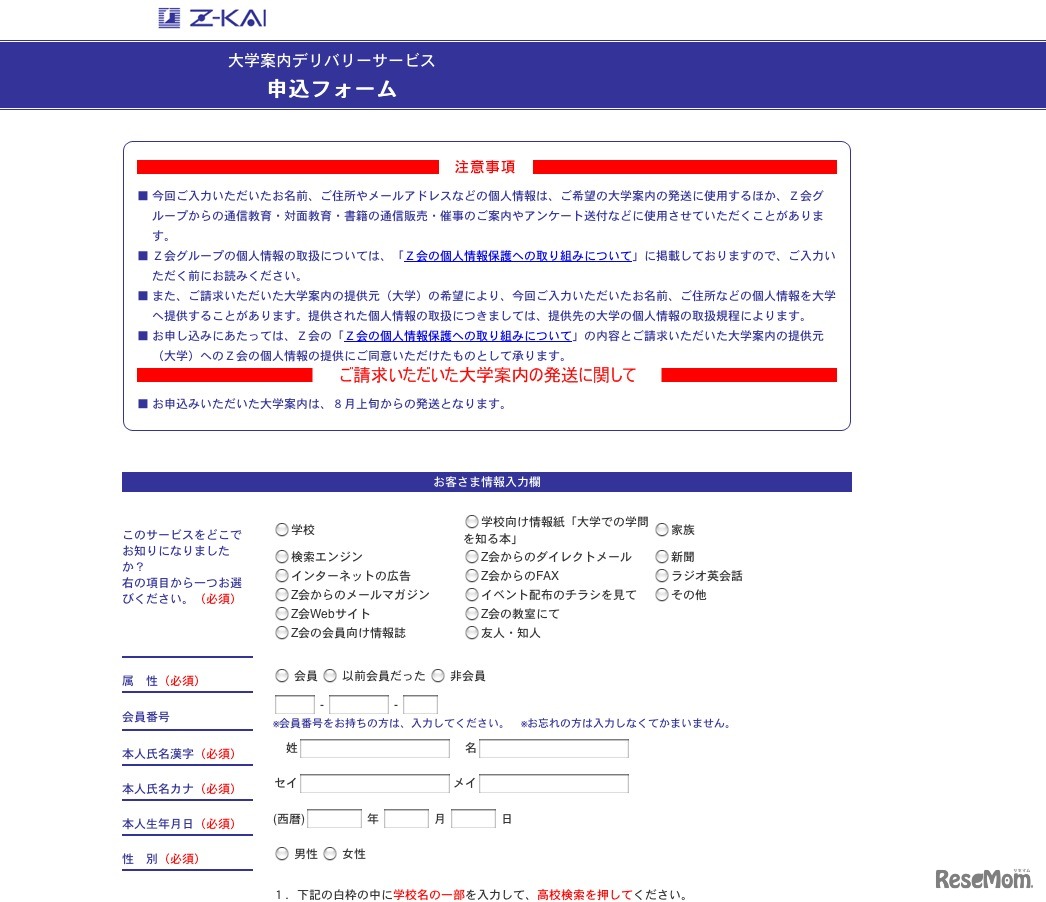
Task: Select the Z会からのFAX option
Action: pyautogui.click(x=472, y=576)
